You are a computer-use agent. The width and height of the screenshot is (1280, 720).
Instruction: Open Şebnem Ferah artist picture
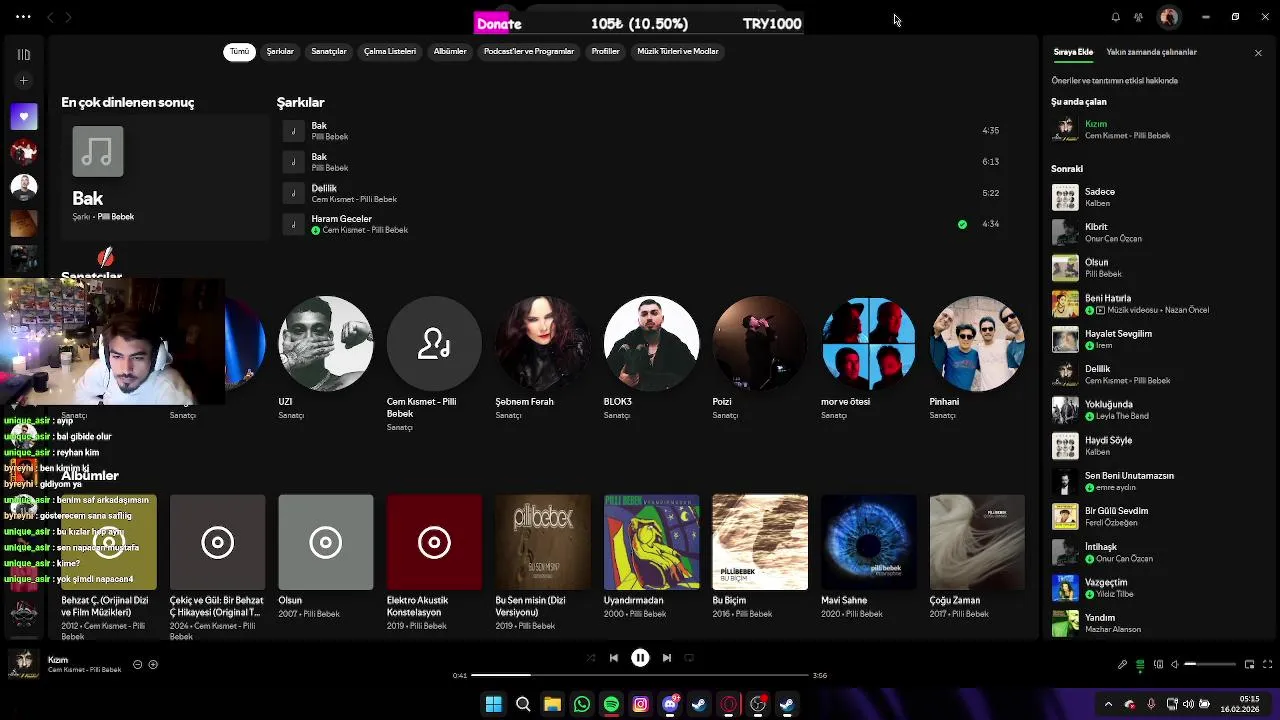pos(542,343)
